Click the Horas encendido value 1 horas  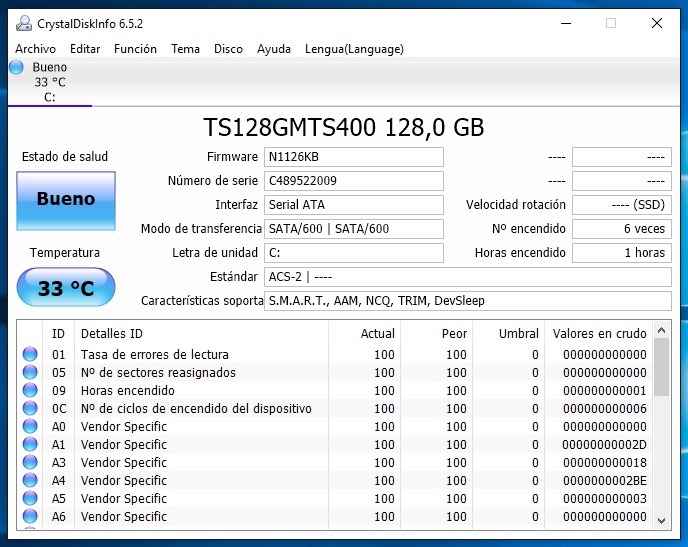point(622,253)
